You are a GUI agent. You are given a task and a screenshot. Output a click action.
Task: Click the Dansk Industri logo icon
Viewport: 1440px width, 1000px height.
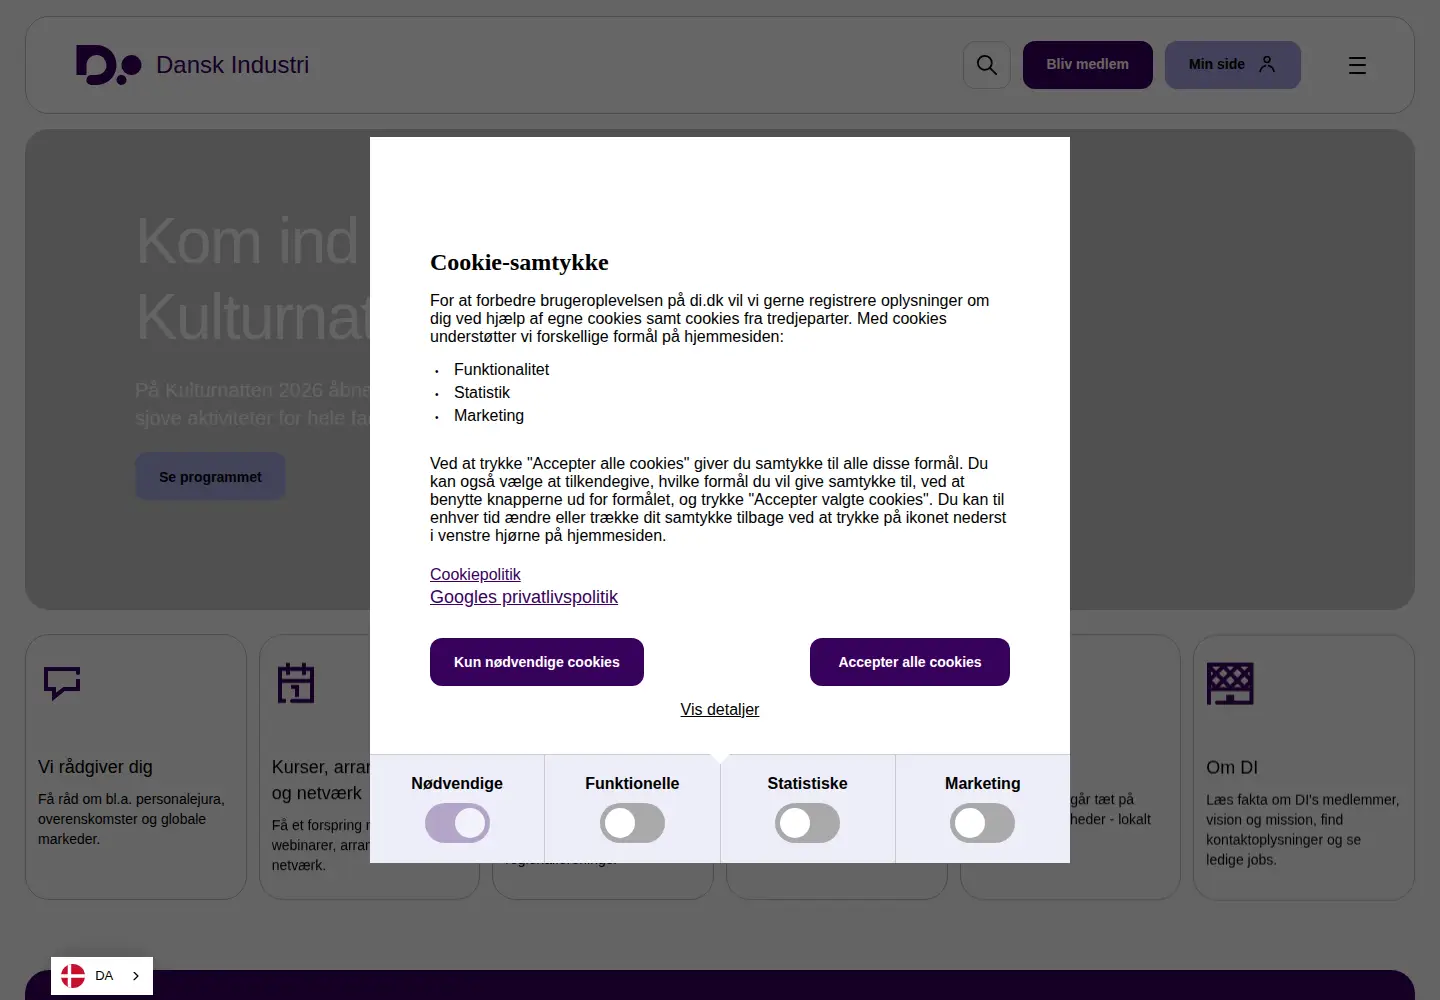click(x=109, y=65)
